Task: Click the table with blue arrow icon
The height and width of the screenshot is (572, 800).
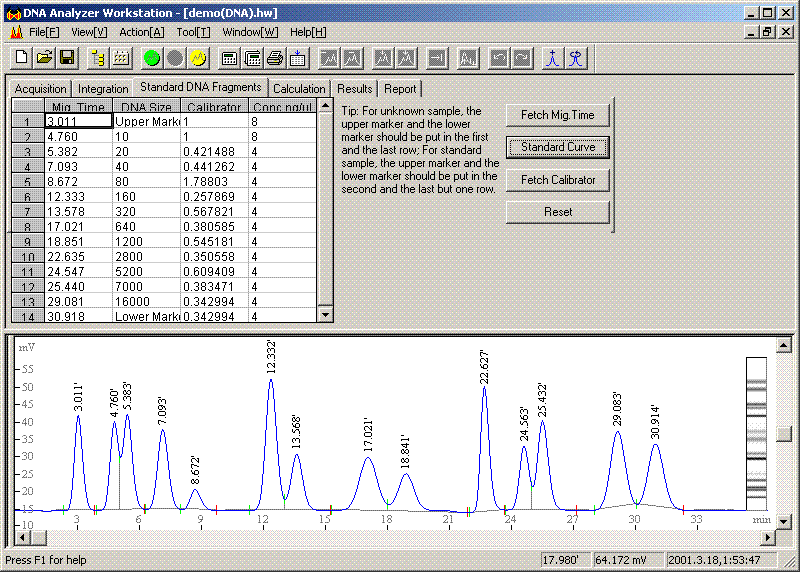Action: click(x=297, y=58)
